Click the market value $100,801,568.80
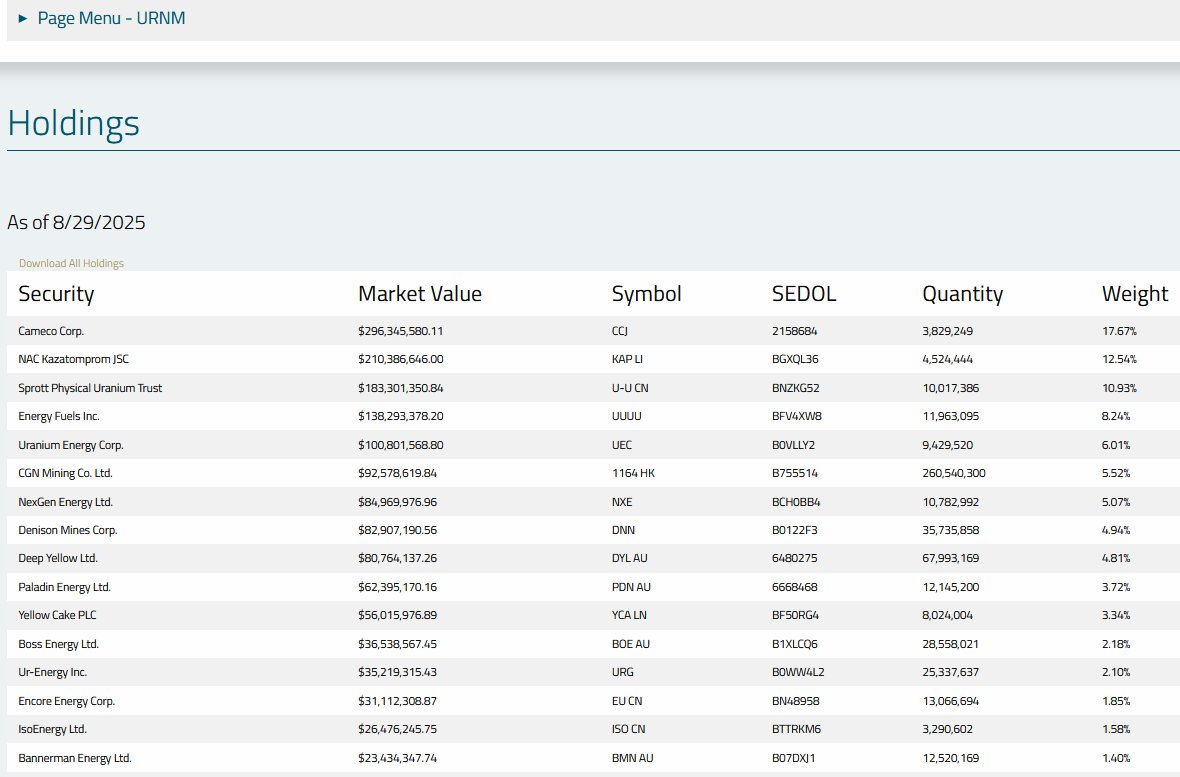1180x777 pixels. tap(400, 445)
